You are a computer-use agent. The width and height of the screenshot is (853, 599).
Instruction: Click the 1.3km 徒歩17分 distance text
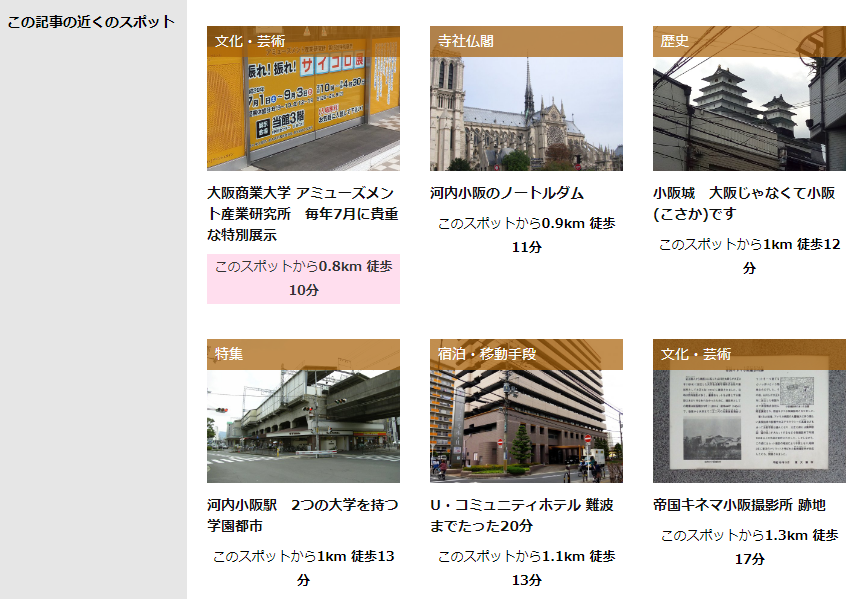[749, 546]
